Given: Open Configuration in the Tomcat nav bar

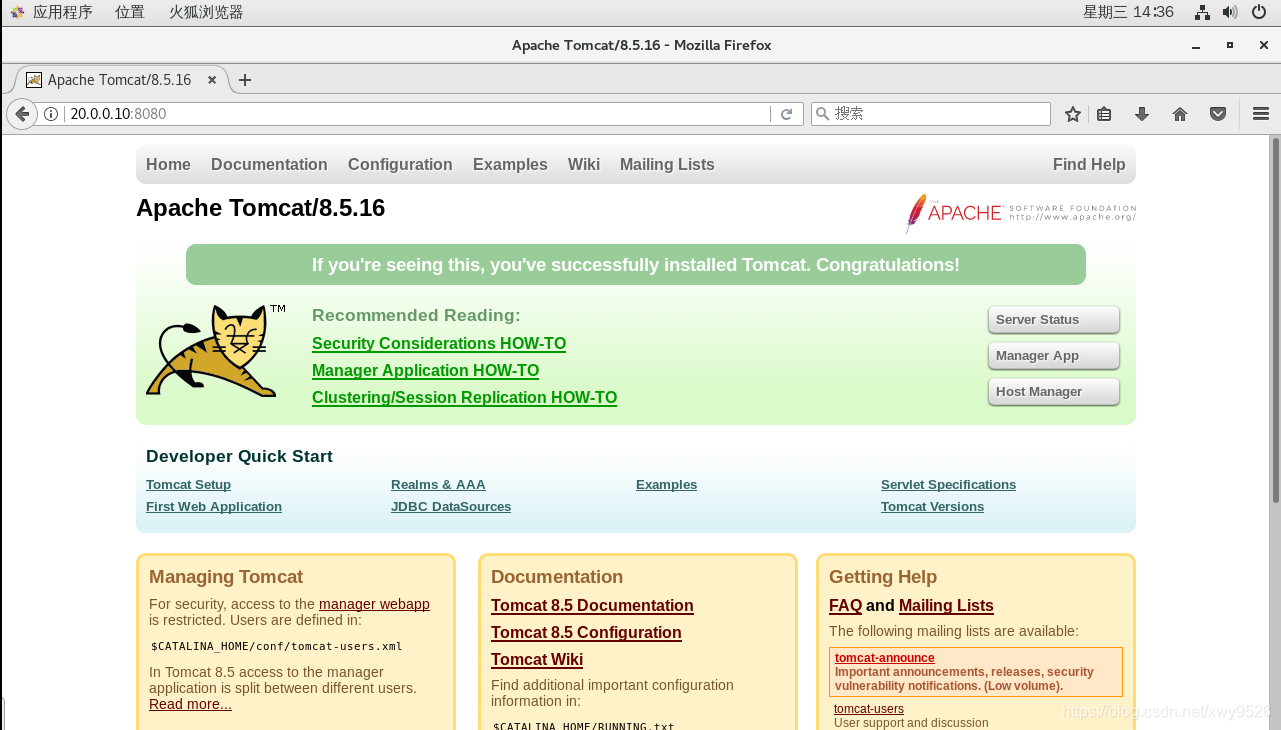Looking at the screenshot, I should (400, 165).
